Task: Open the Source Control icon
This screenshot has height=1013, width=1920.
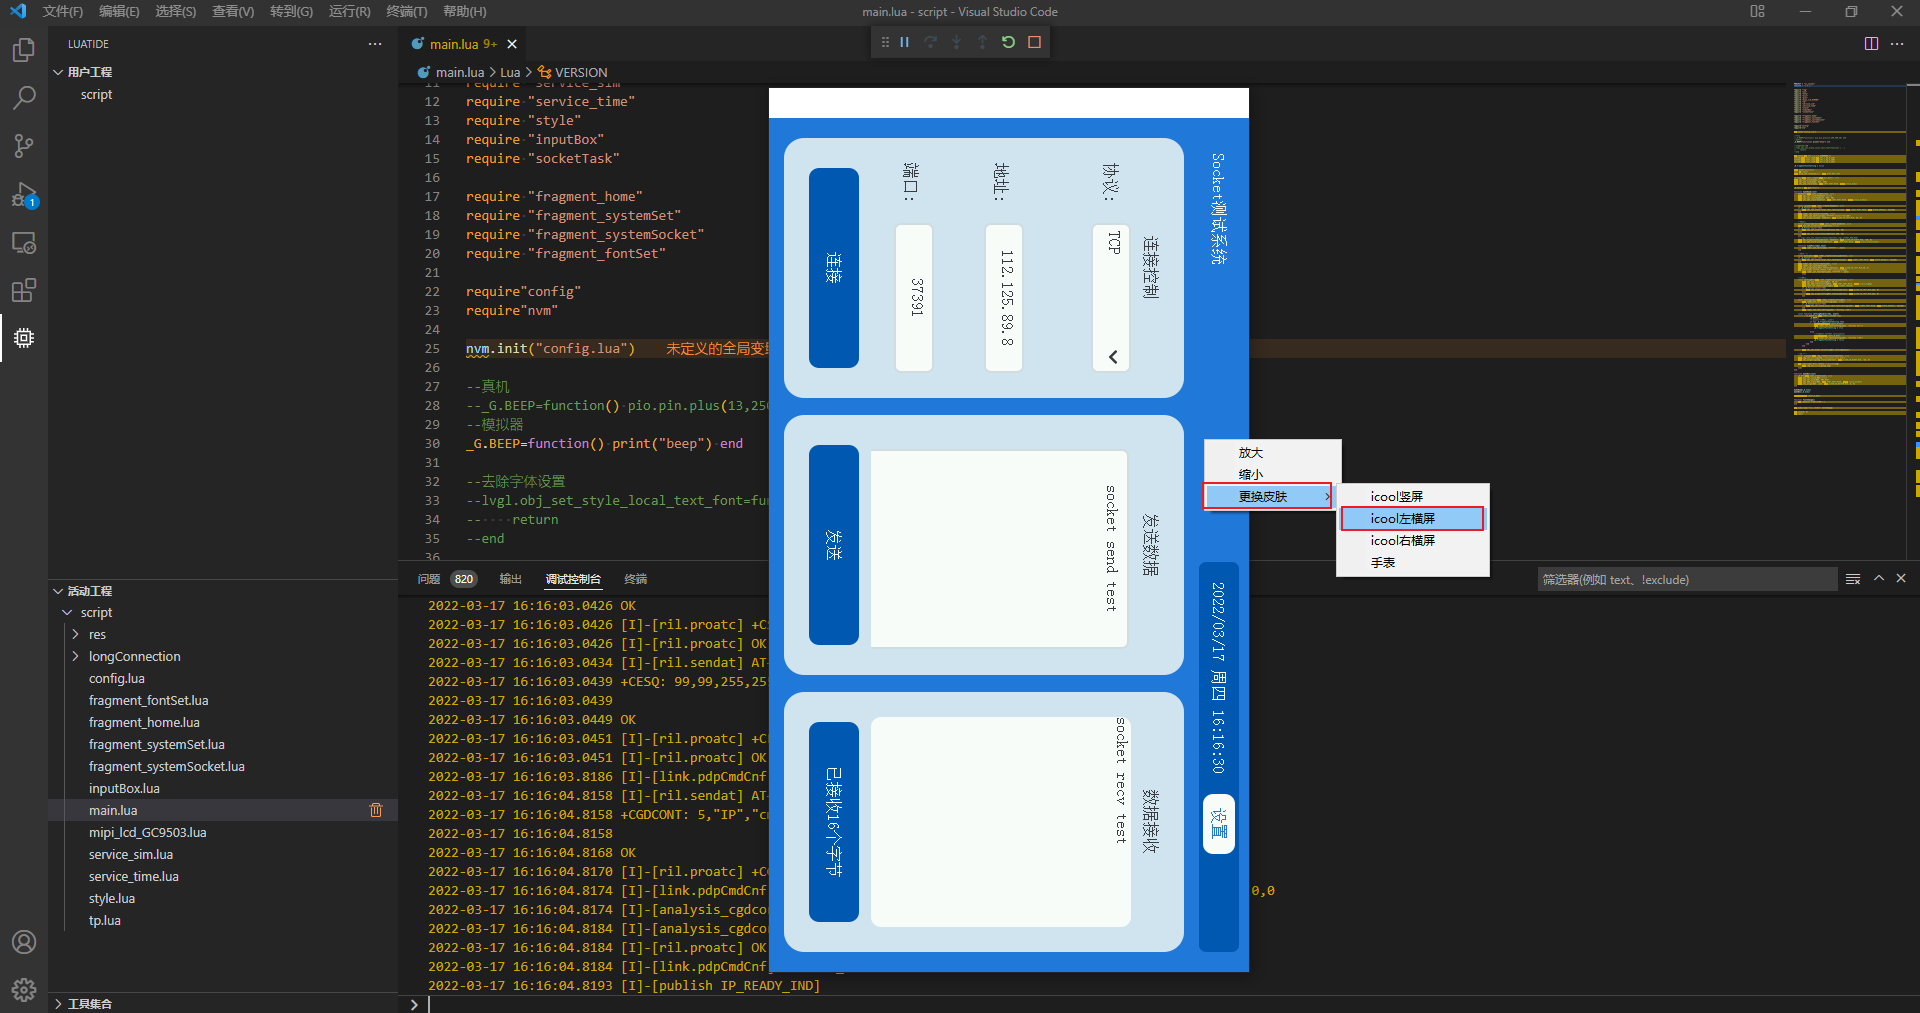Action: coord(23,146)
